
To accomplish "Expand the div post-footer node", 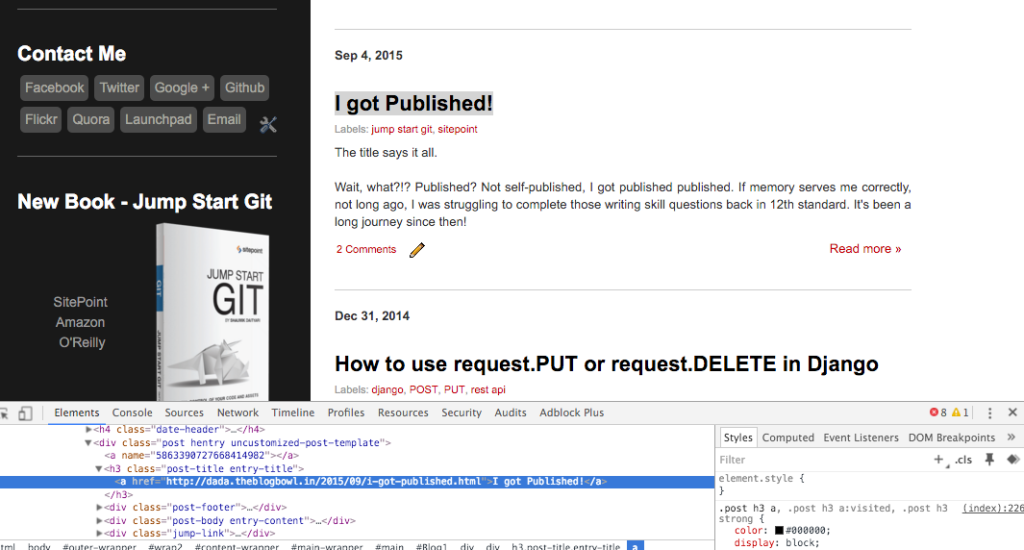I will (x=99, y=507).
